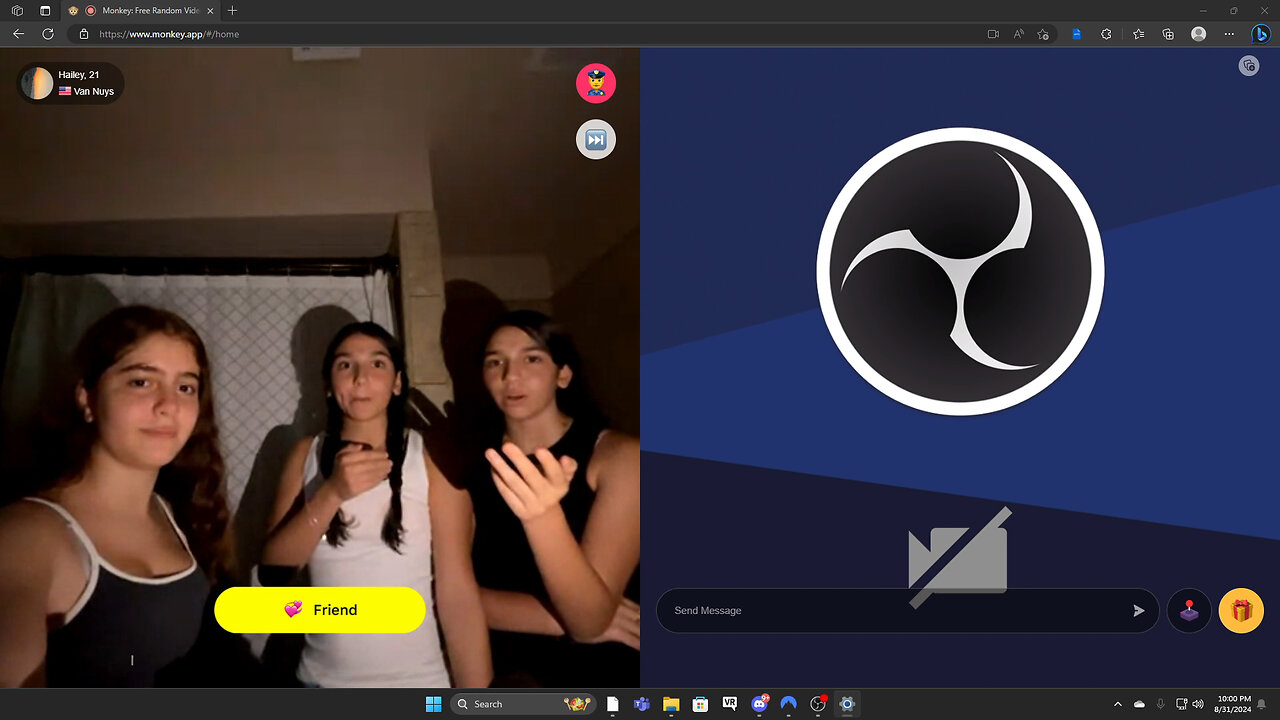Open Microsoft Teams from taskbar
1280x720 pixels.
pos(642,704)
